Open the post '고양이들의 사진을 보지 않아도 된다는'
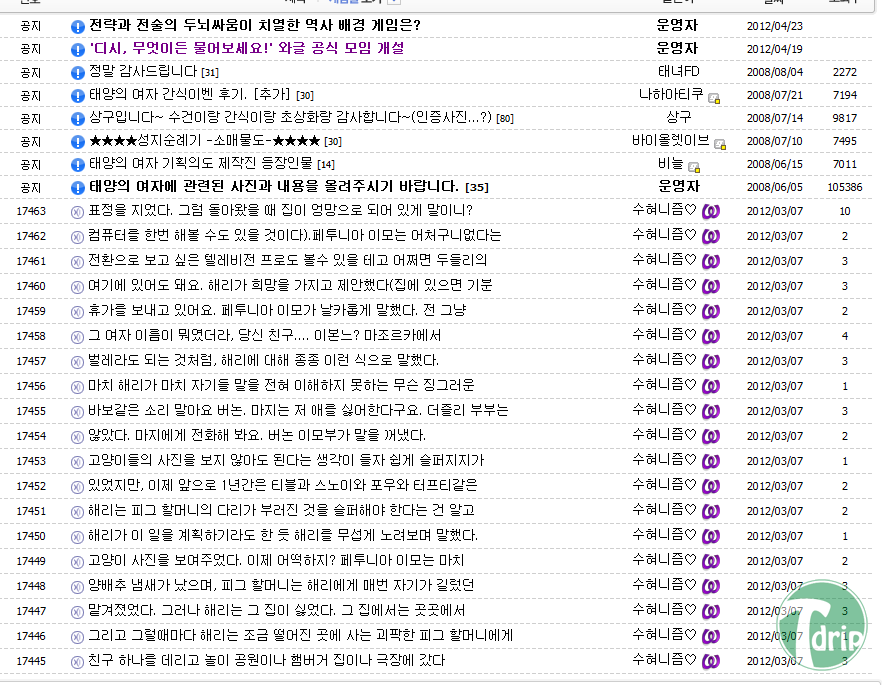The height and width of the screenshot is (685, 882). [x=286, y=461]
